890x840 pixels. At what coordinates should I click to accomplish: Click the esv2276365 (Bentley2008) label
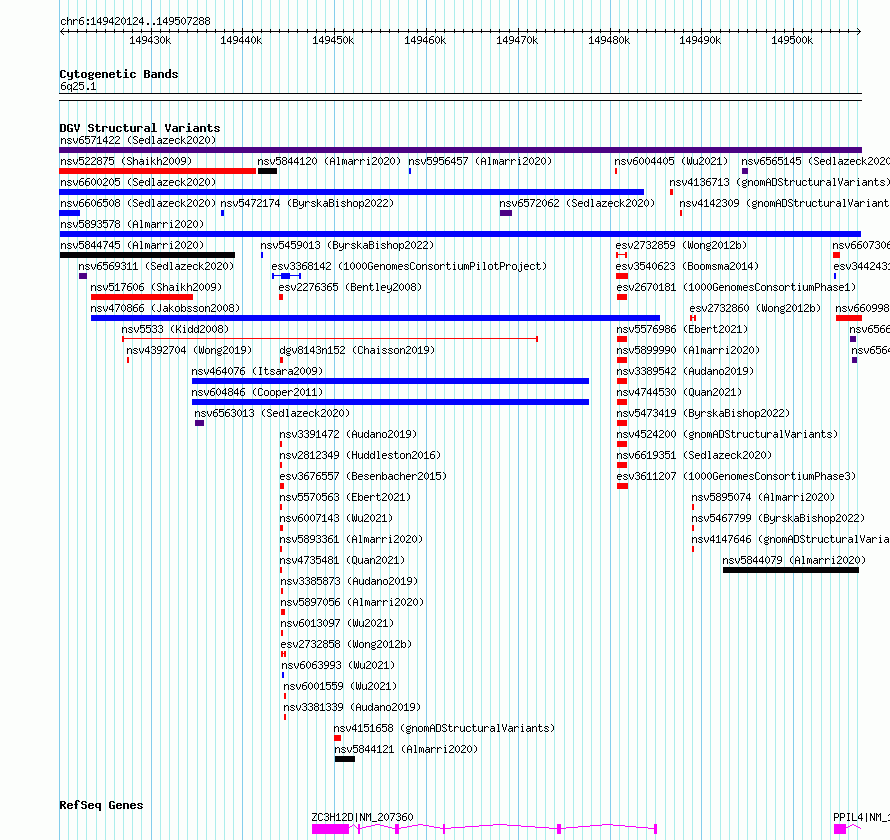pos(350,287)
